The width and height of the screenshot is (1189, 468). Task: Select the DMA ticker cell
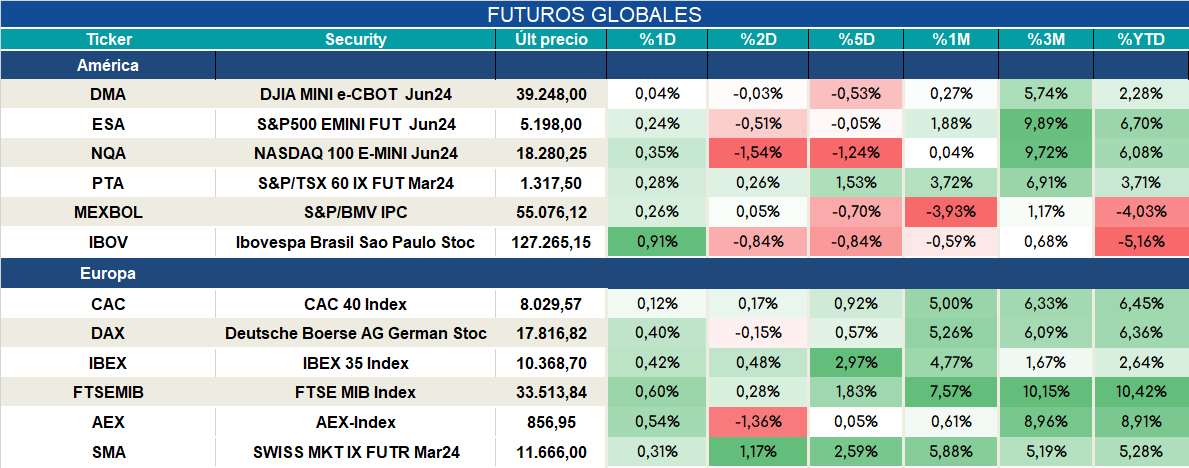tap(108, 94)
